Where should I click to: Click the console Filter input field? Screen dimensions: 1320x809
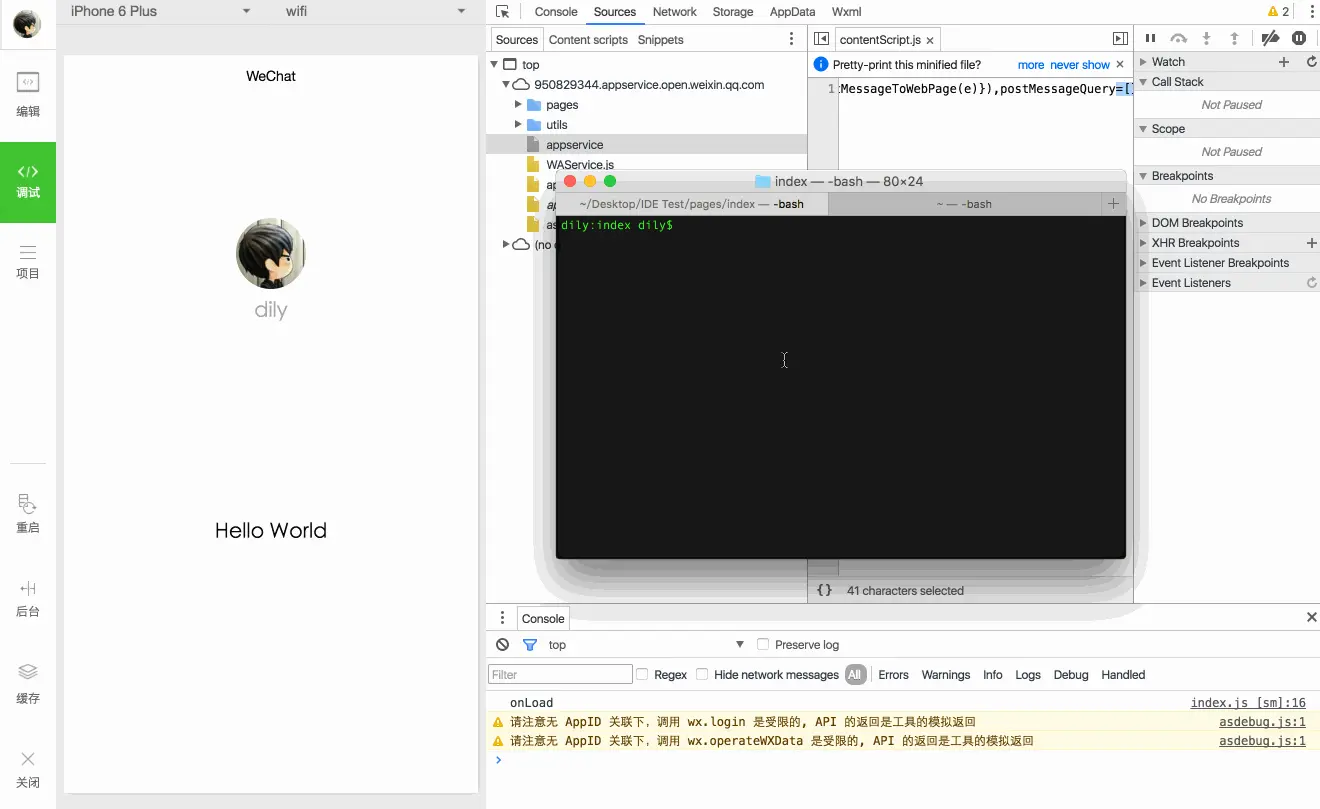[560, 674]
